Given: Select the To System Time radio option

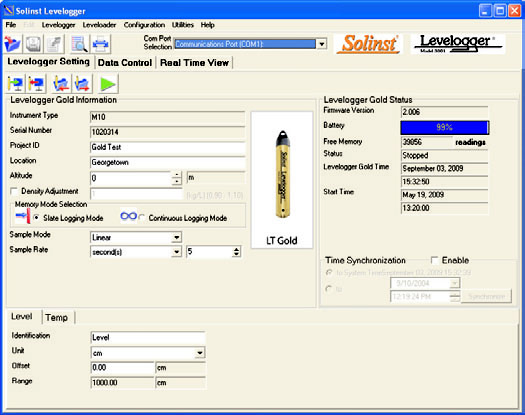Looking at the screenshot, I should pos(329,272).
